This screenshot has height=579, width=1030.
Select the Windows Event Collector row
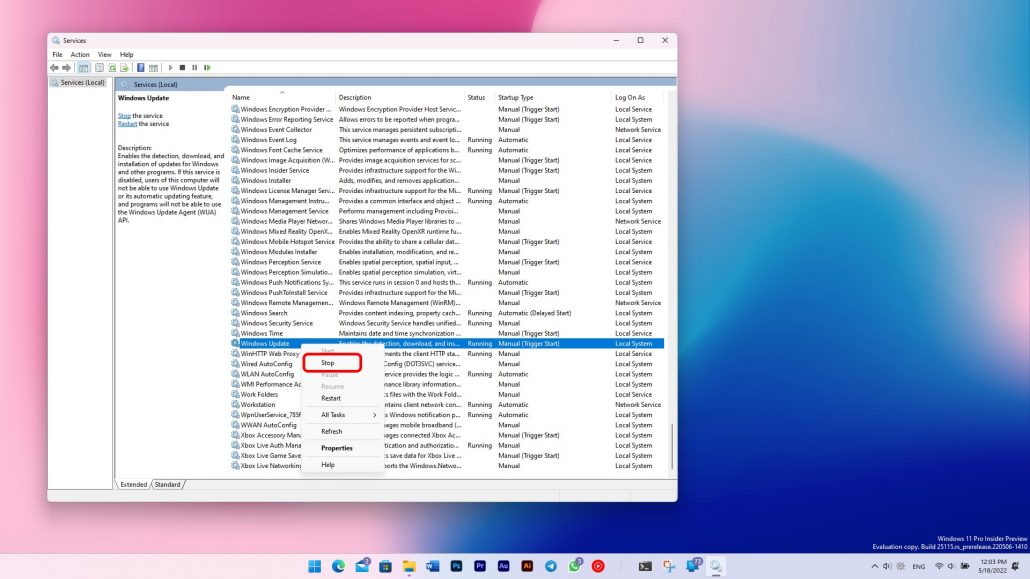(x=447, y=129)
